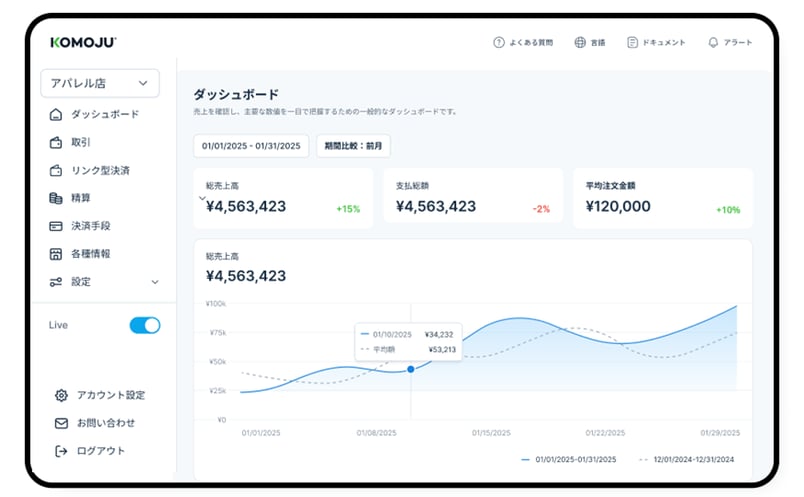Click the question mark help icon
804x497 pixels.
[498, 43]
